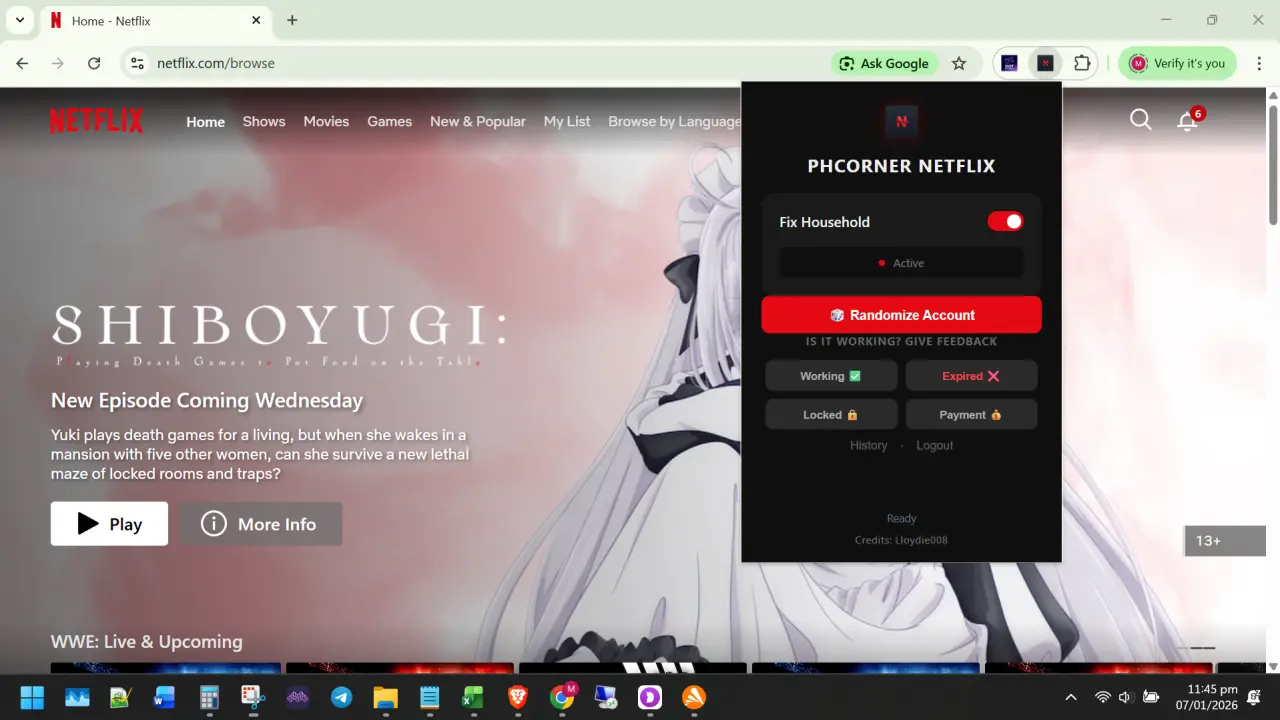Switch to Chrome in the taskbar
Viewport: 1280px width, 720px height.
pyautogui.click(x=562, y=697)
